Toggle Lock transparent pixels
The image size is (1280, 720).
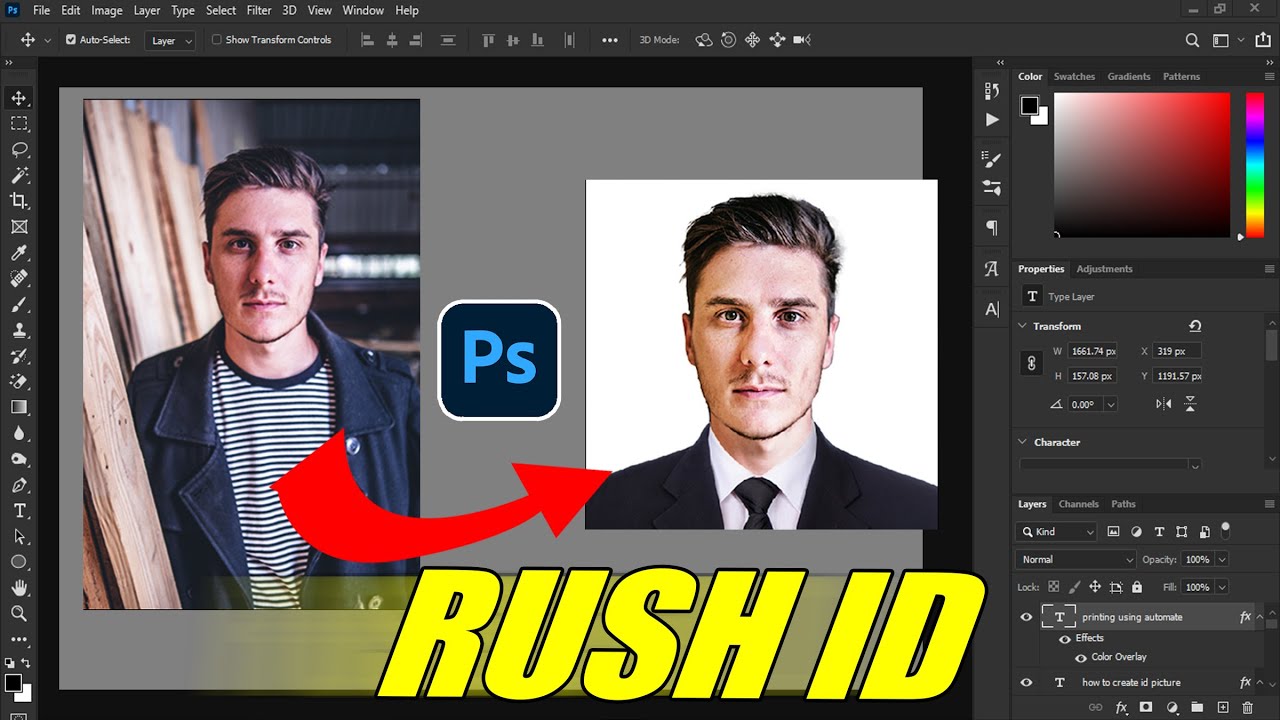(1053, 587)
